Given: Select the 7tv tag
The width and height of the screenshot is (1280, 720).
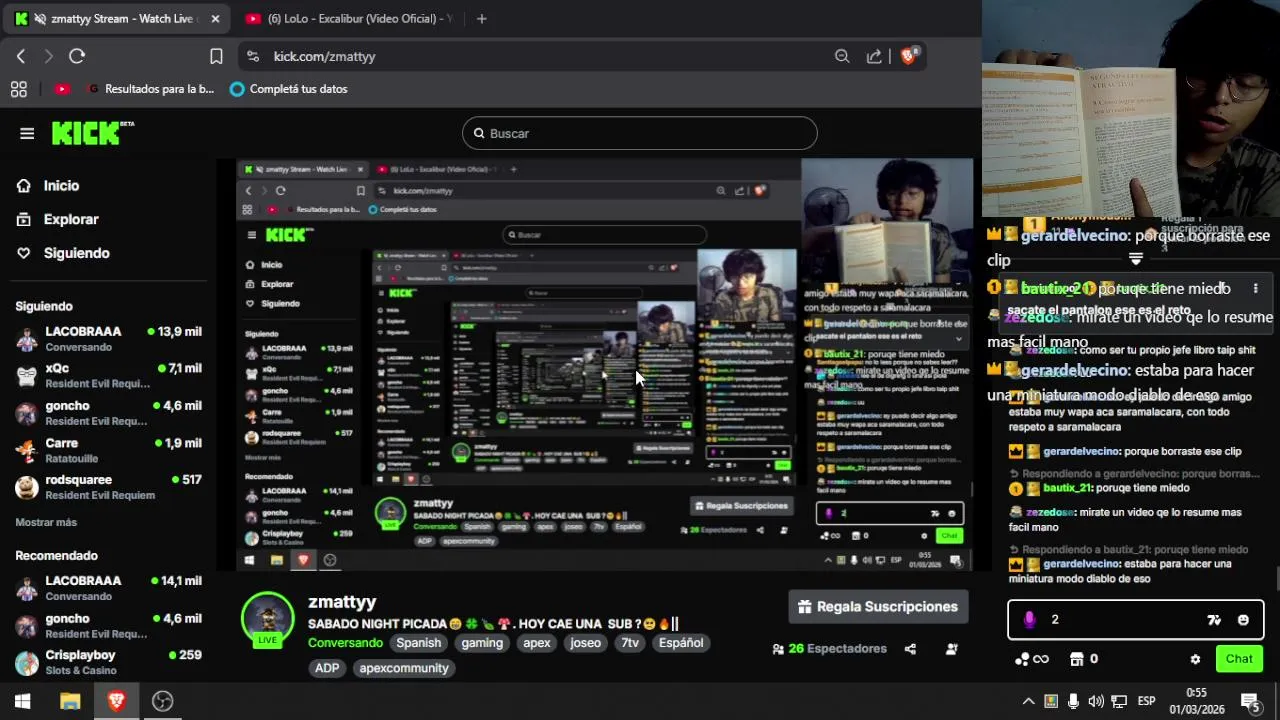Looking at the screenshot, I should point(630,643).
